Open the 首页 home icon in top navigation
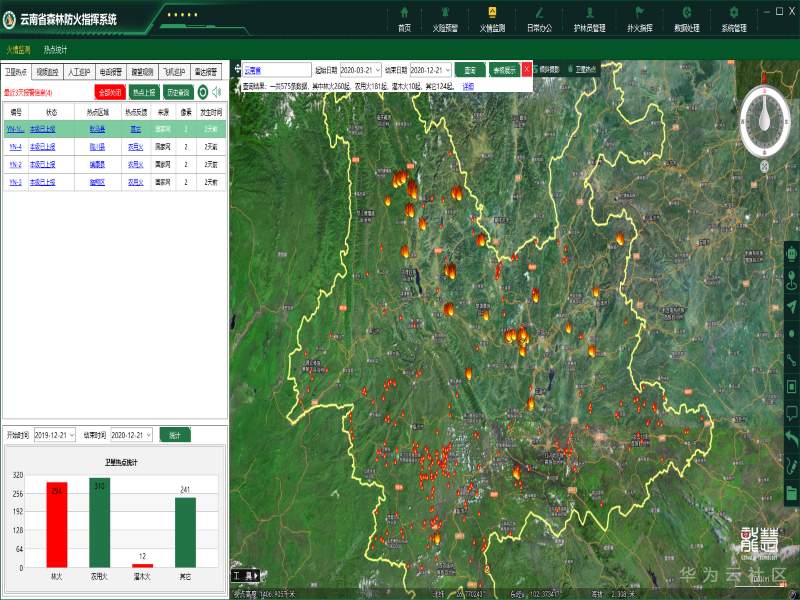 404,18
